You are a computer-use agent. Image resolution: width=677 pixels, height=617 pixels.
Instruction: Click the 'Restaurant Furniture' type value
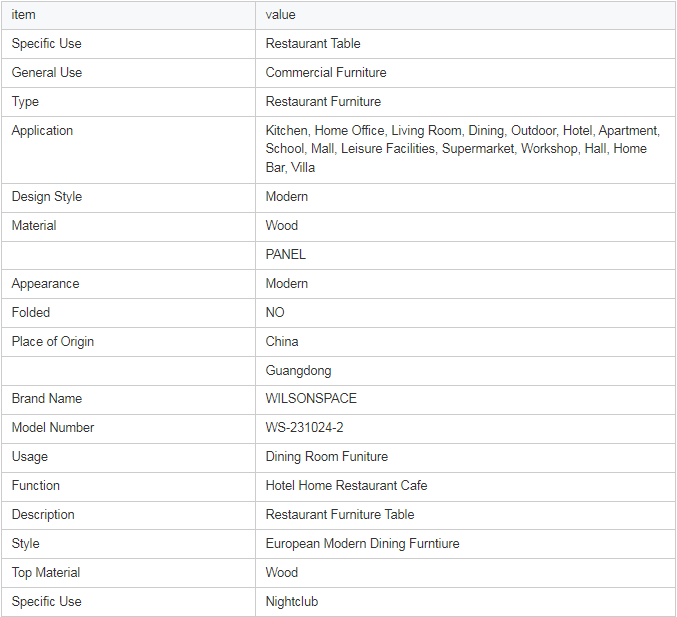323,101
